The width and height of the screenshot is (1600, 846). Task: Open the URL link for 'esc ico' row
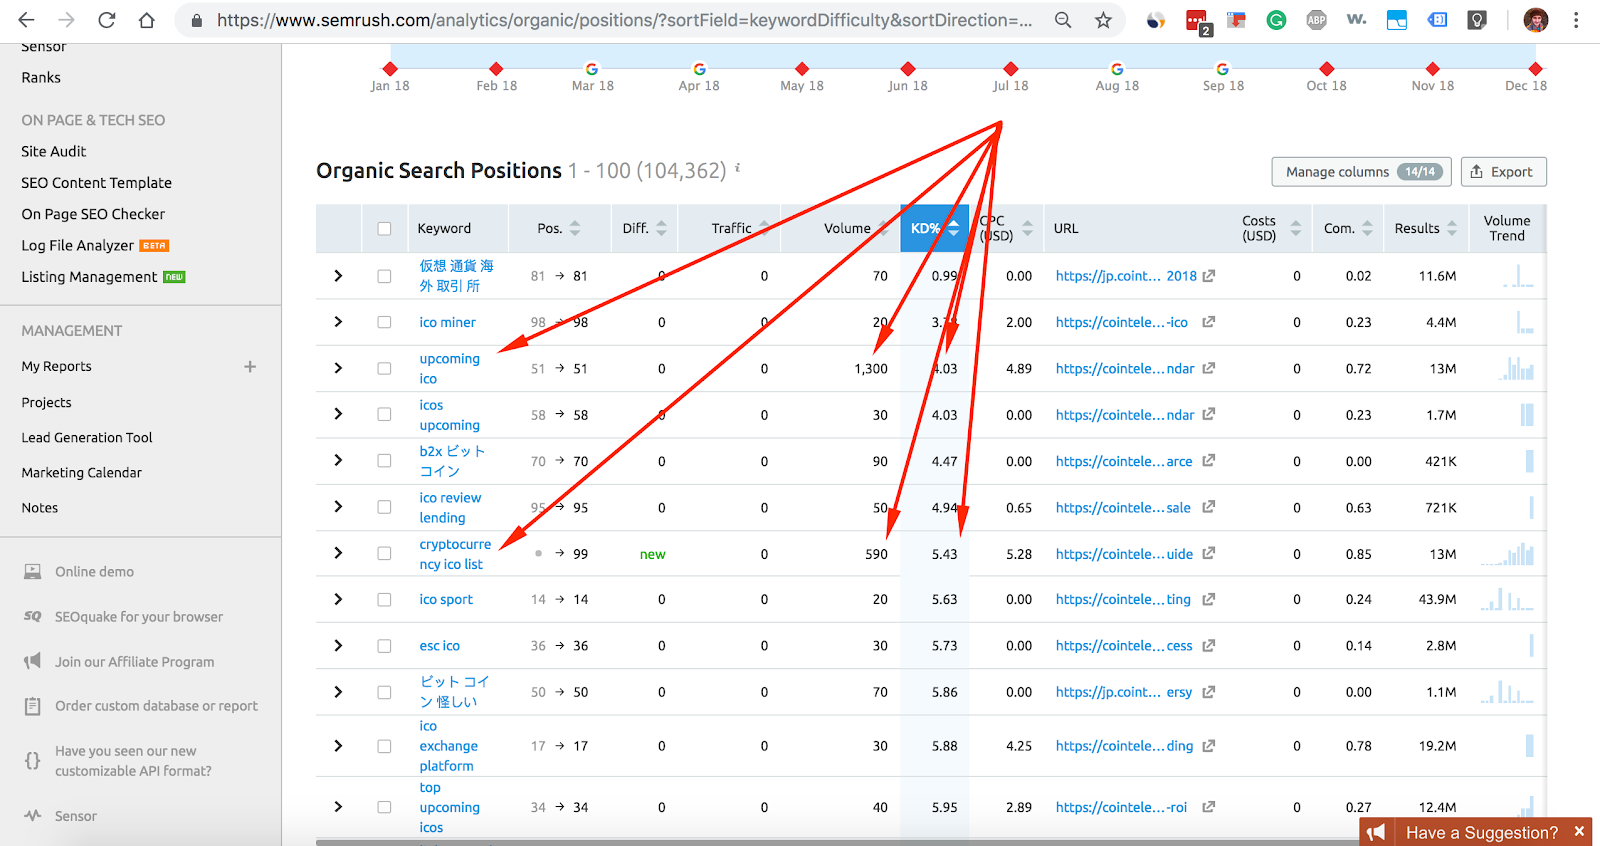[x=1124, y=645]
